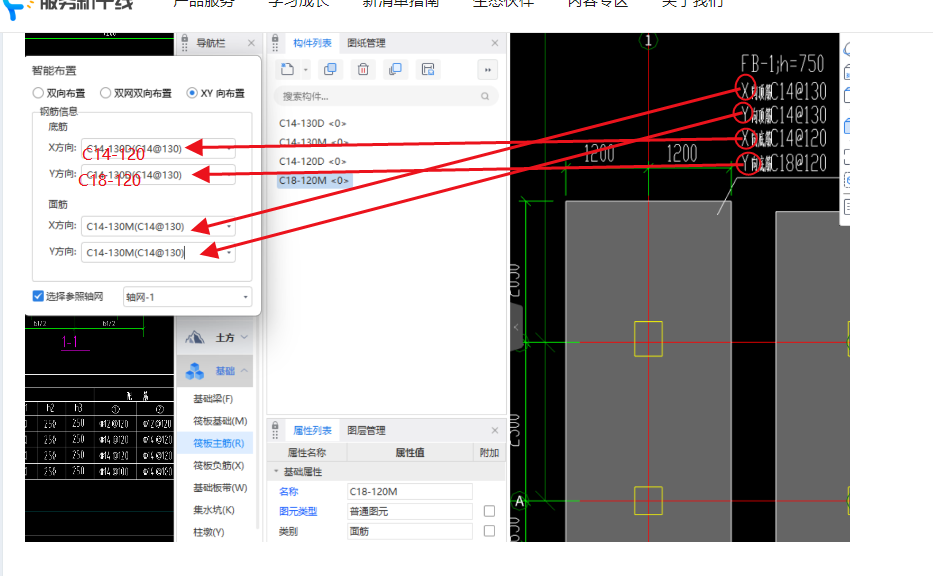This screenshot has width=933, height=576.
Task: Select the 双向布置 radio button
Action: coord(38,93)
